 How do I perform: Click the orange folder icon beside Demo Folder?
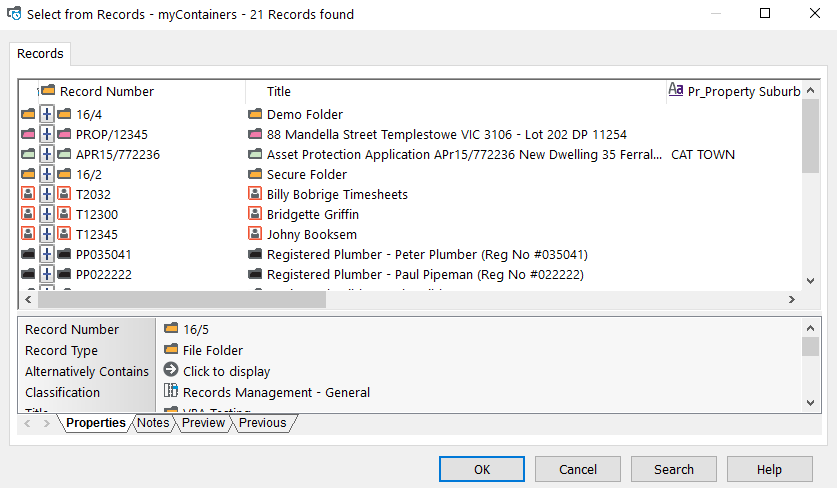pos(255,115)
